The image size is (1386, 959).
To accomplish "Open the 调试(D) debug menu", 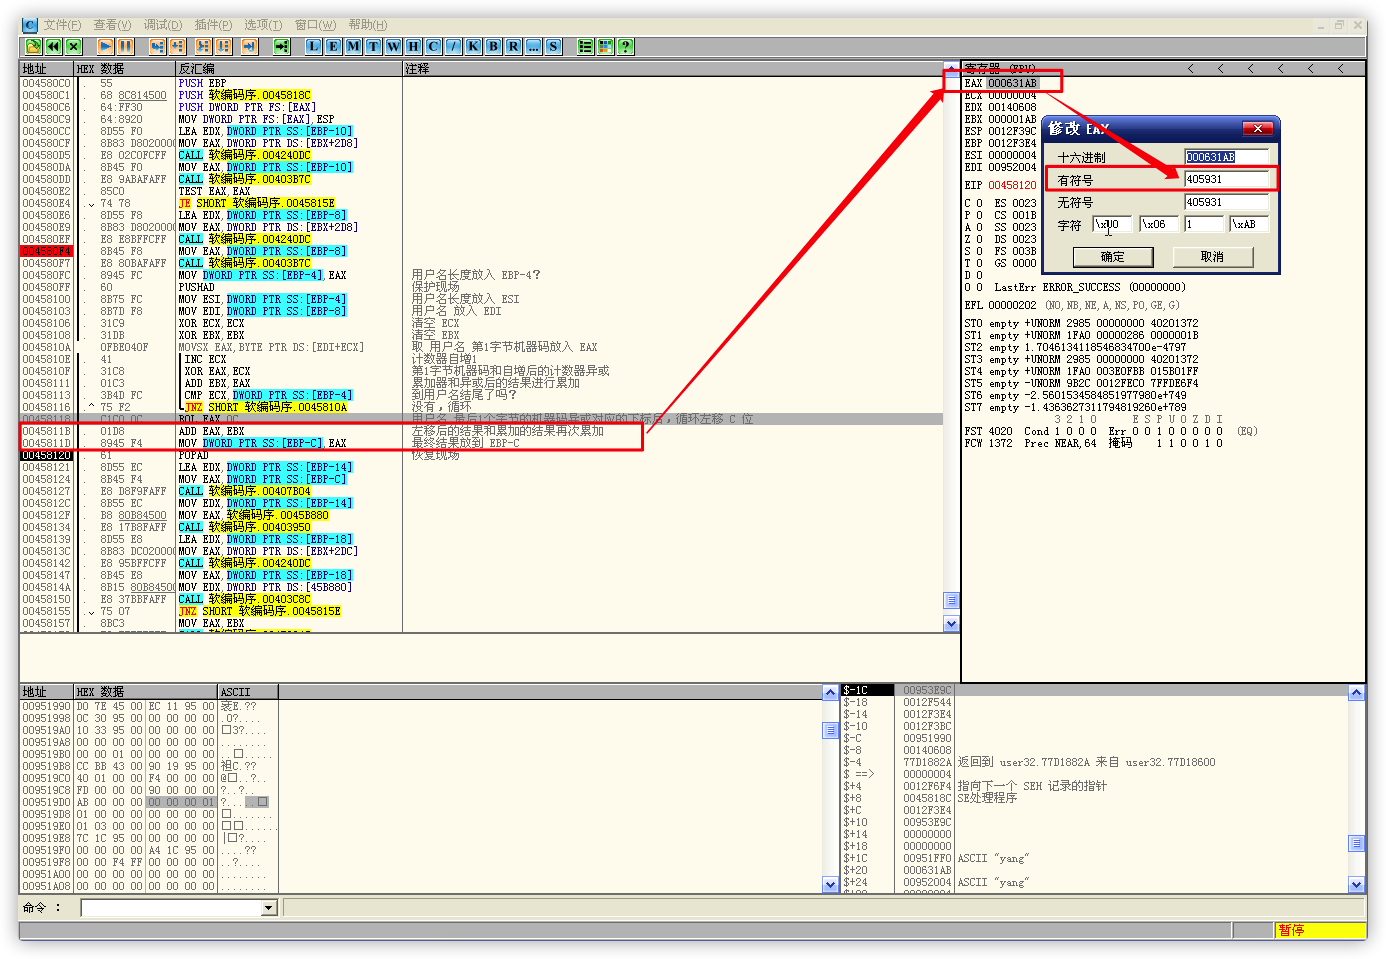I will click(x=163, y=25).
